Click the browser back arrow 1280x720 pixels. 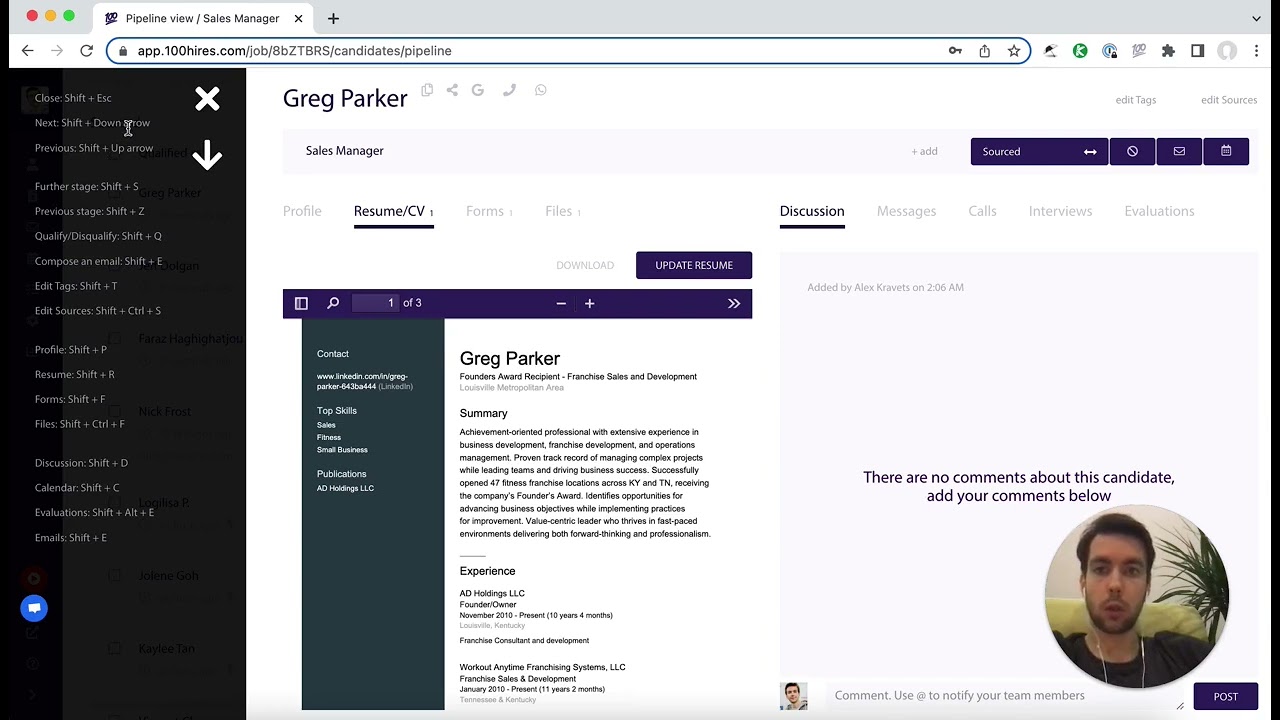click(27, 51)
